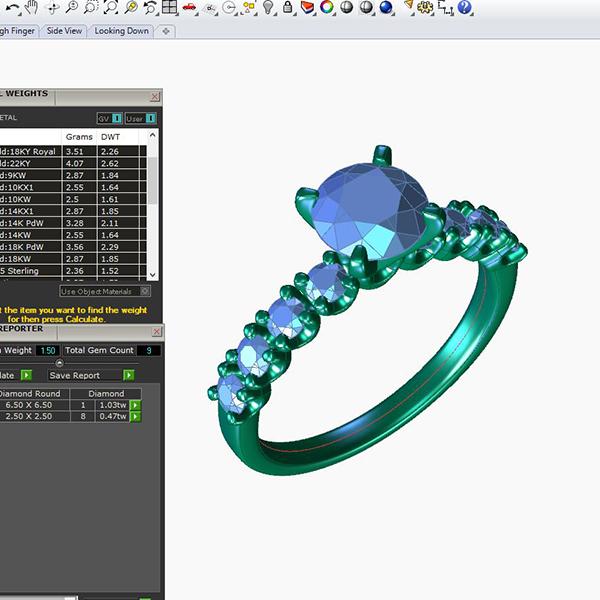Image resolution: width=600 pixels, height=600 pixels.
Task: Click the Lock objects padlock icon
Action: click(288, 7)
